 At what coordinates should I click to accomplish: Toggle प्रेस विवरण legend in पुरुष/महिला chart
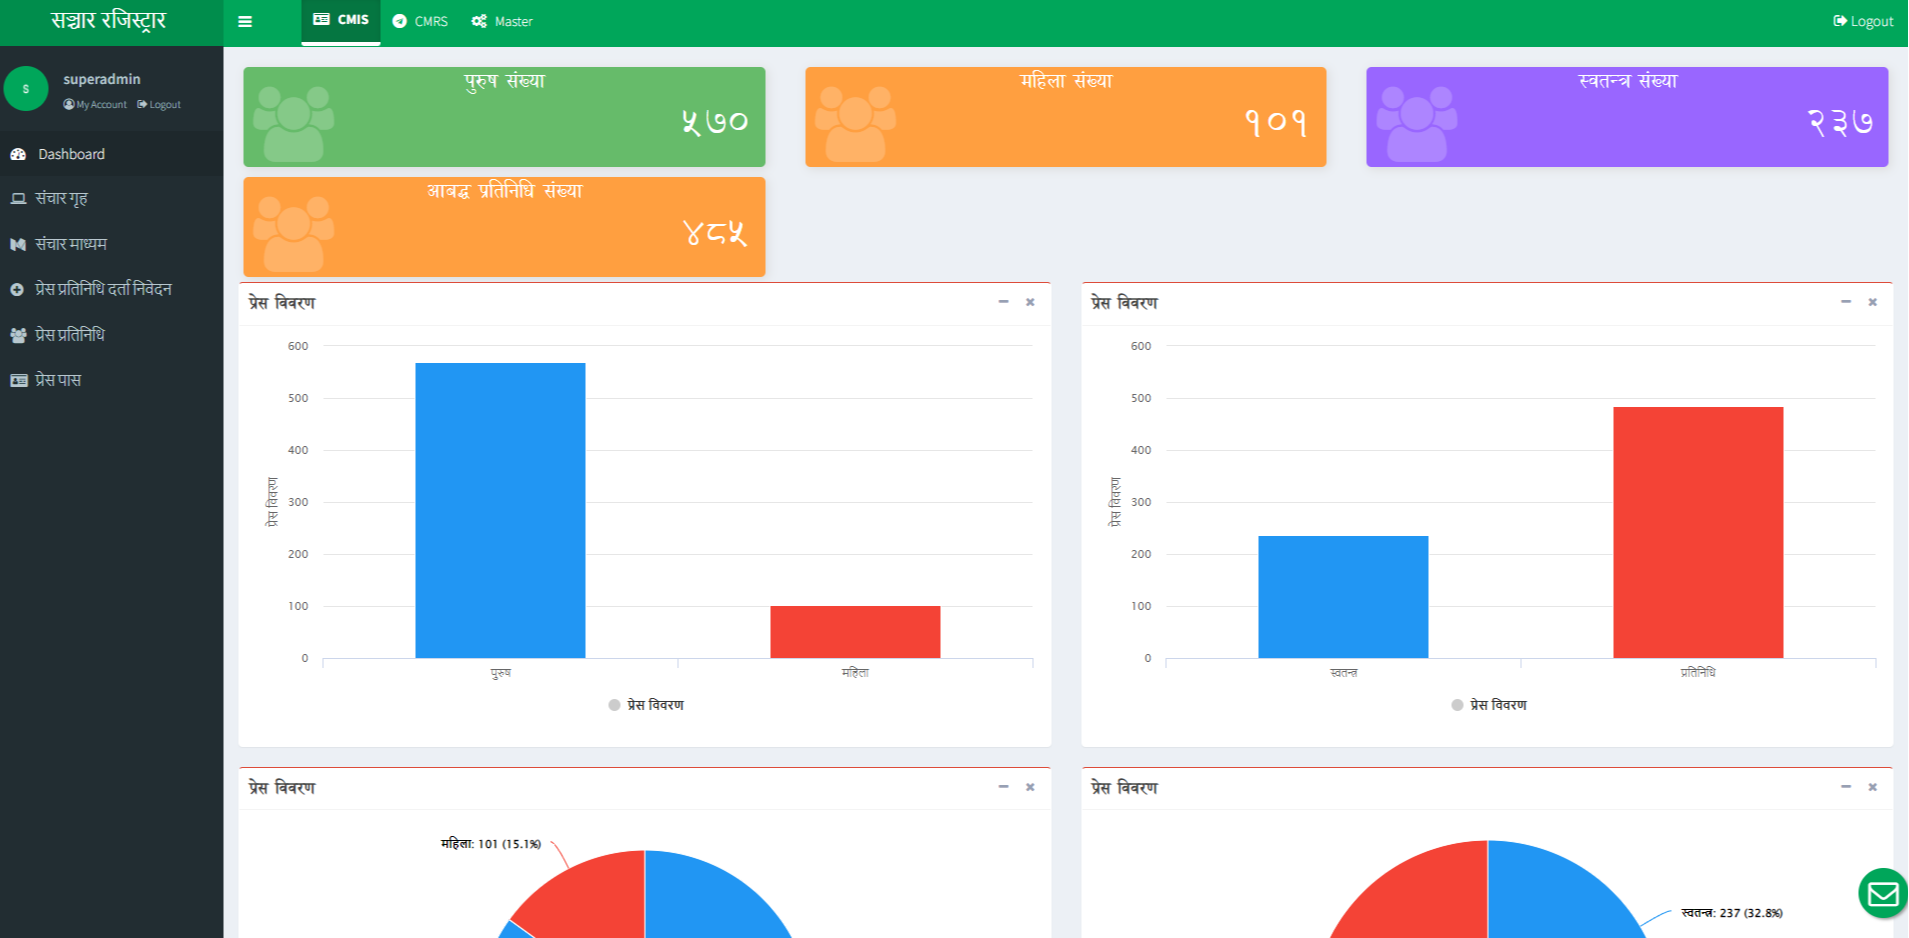coord(646,705)
